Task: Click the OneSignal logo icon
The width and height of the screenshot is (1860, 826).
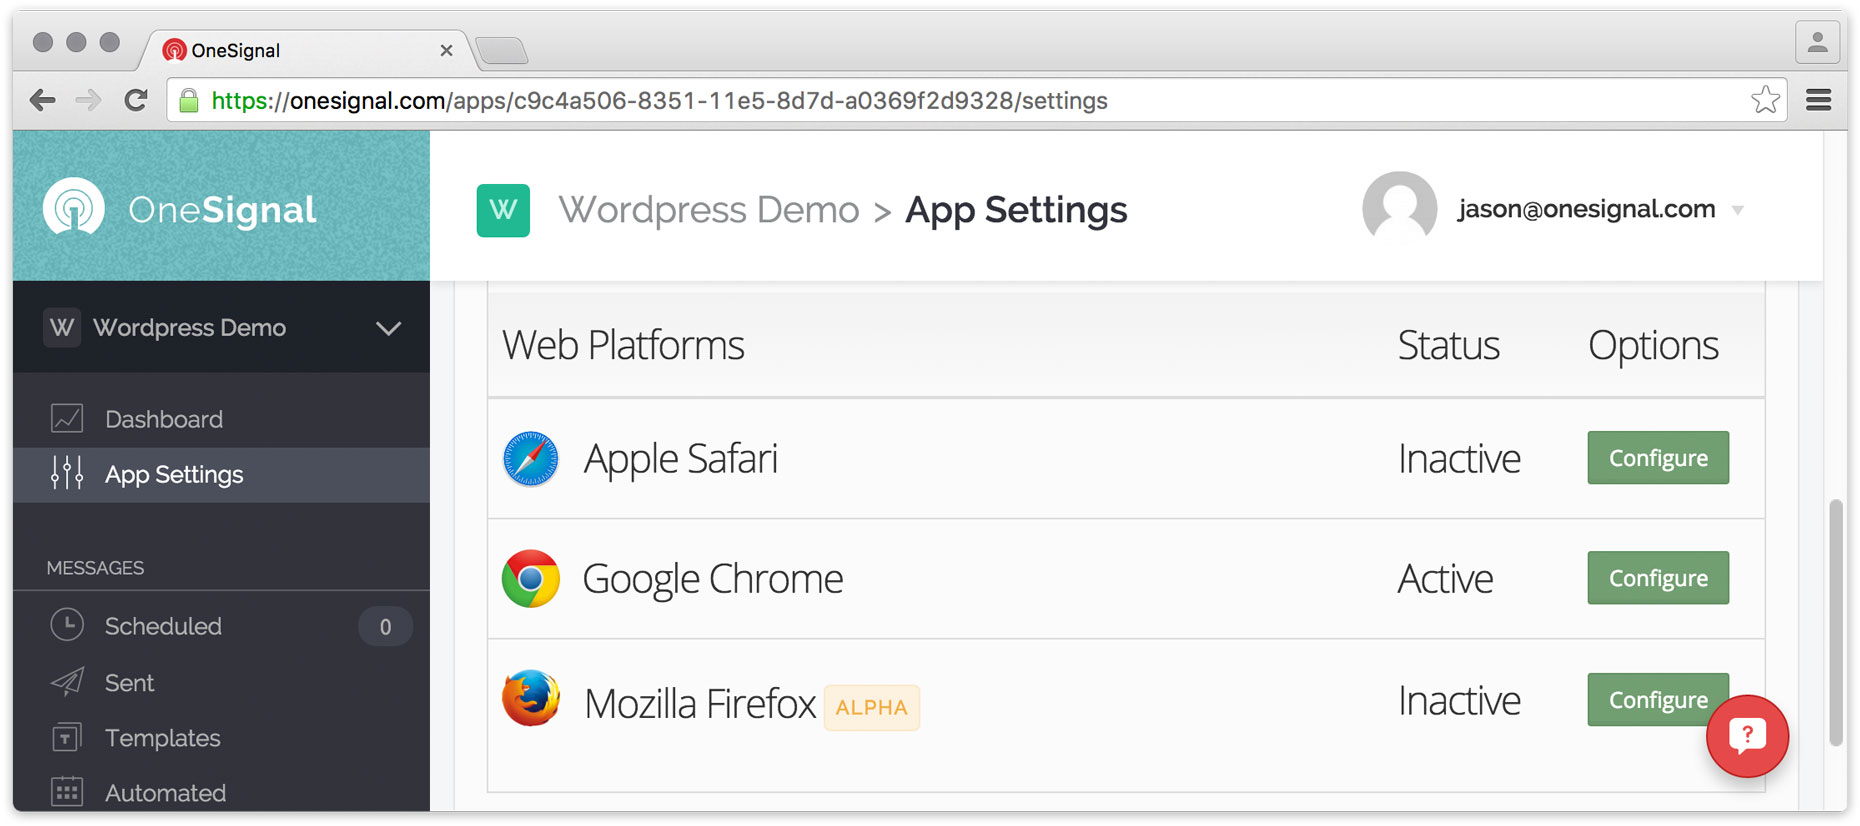Action: 74,208
